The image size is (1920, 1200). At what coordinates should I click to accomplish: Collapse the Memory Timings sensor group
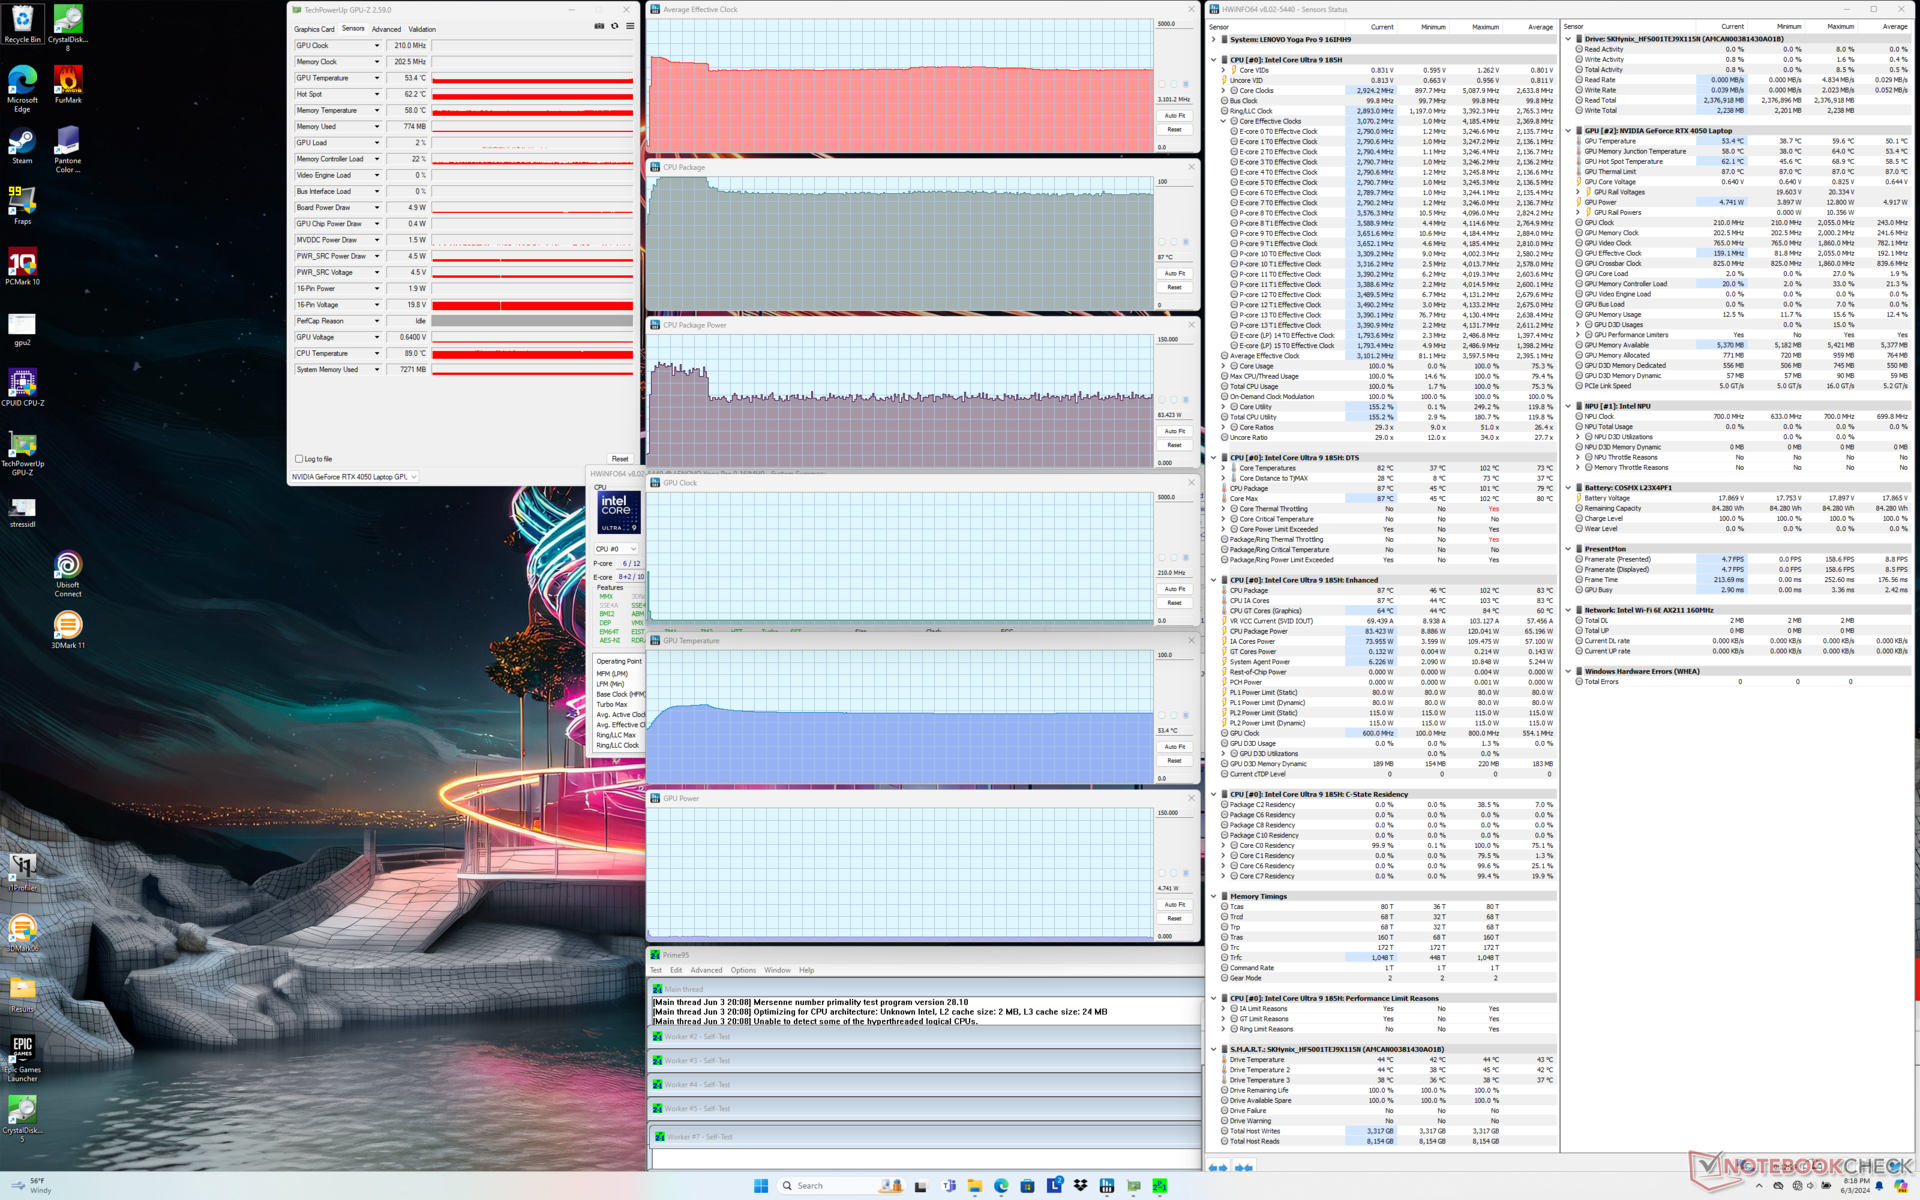tap(1214, 897)
